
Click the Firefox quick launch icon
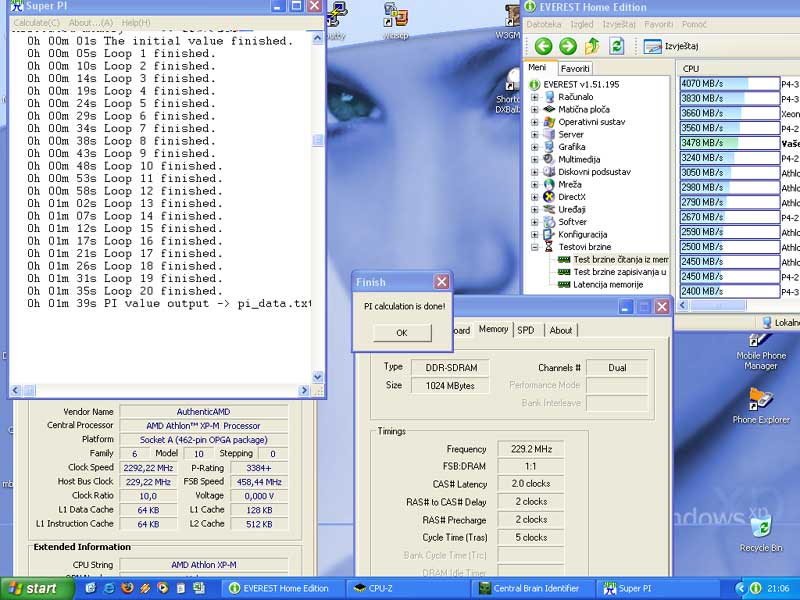pos(127,588)
